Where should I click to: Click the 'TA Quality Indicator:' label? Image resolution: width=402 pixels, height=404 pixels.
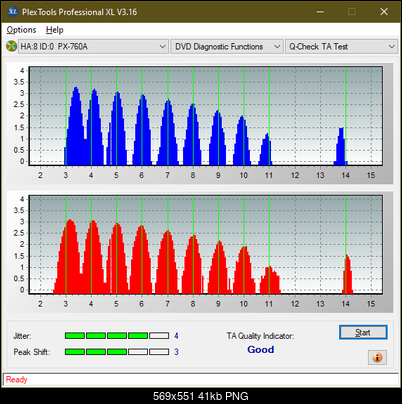(260, 336)
